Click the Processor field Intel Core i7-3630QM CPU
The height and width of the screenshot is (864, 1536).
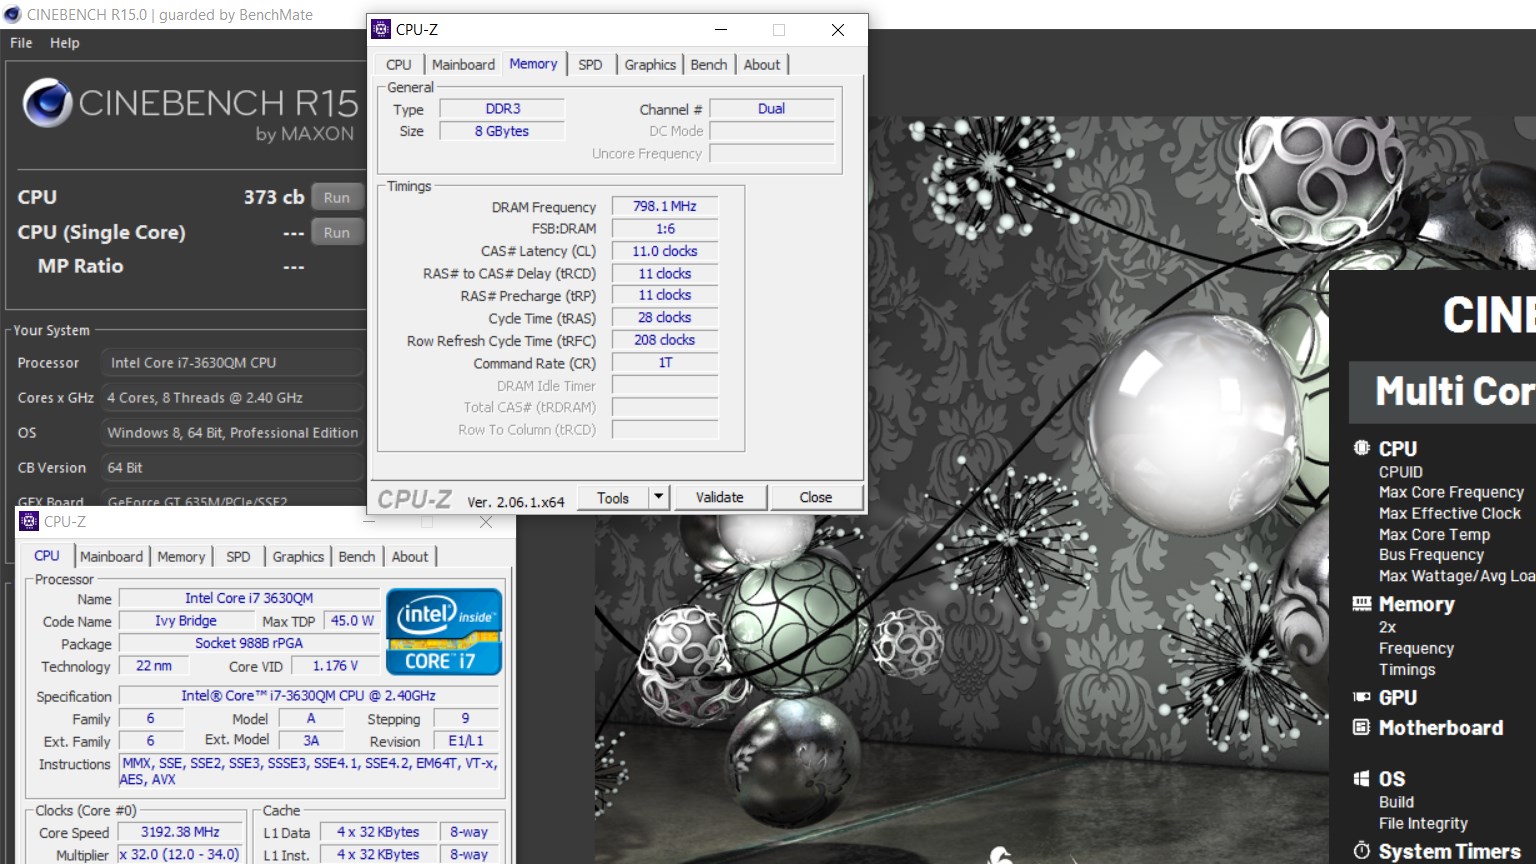click(x=232, y=362)
